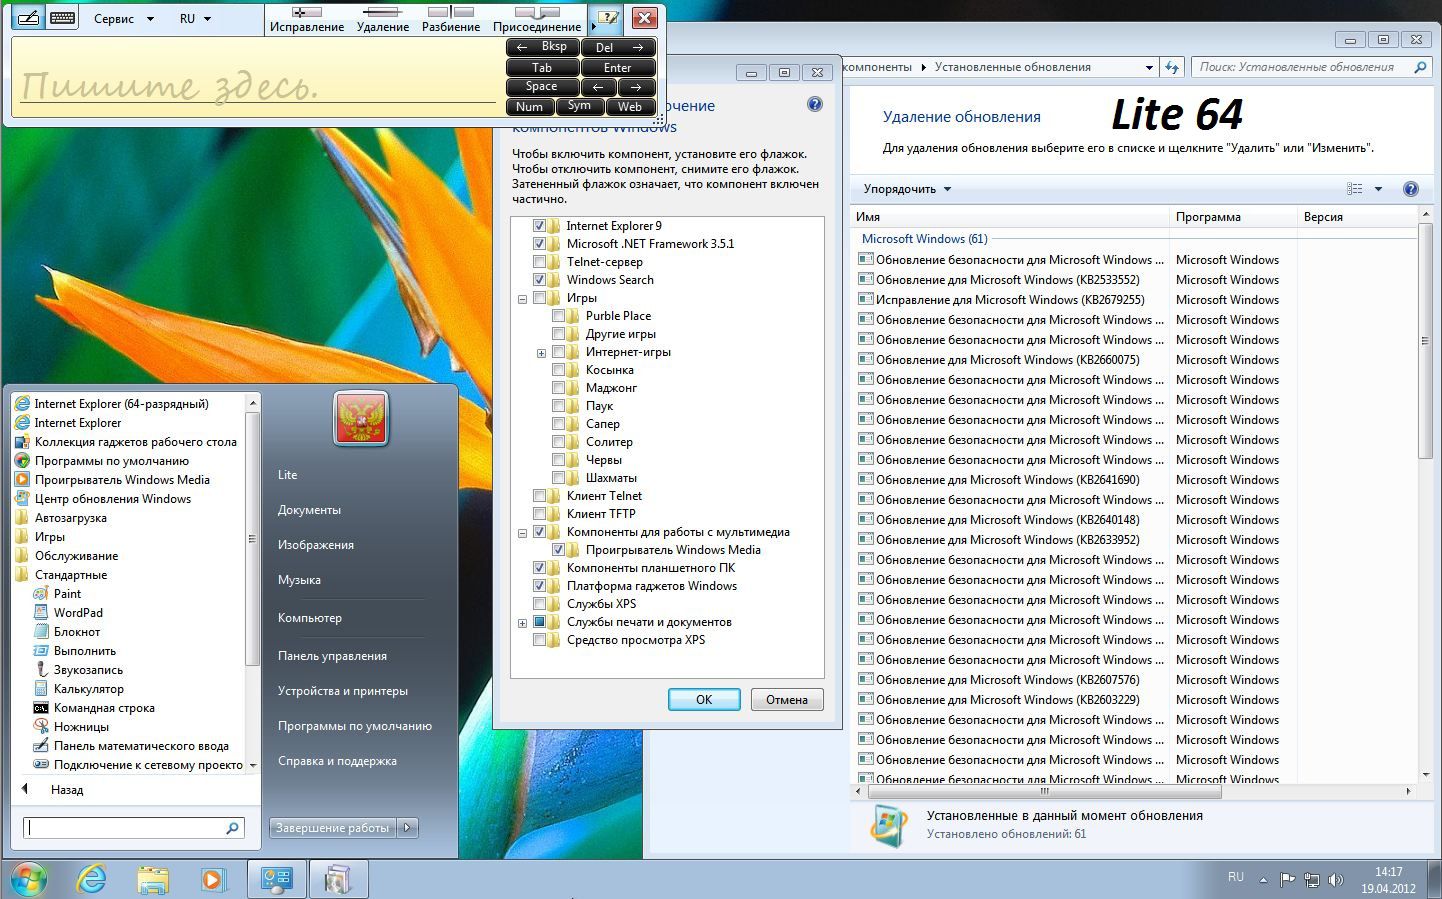1442x899 pixels.
Task: Open Windows Explorer from the taskbar
Action: 152,879
